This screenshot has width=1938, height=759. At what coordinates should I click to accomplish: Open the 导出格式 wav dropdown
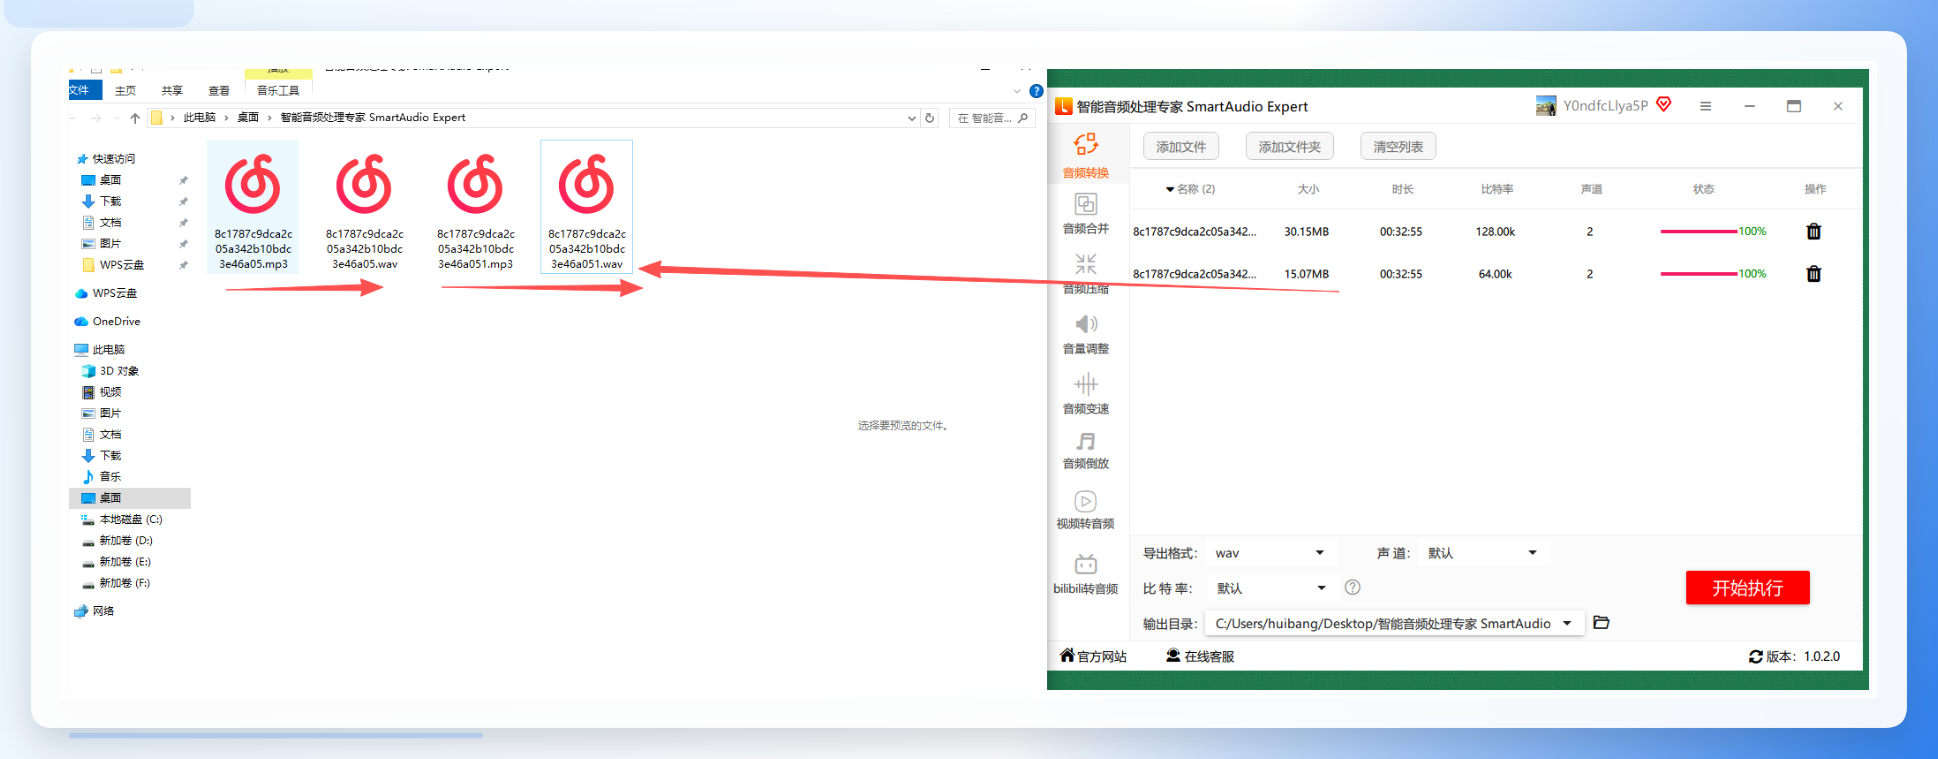pos(1269,553)
